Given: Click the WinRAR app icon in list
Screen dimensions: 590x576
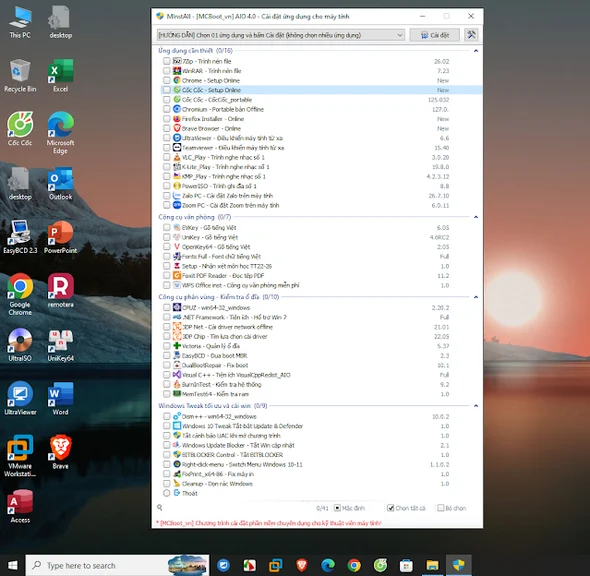Looking at the screenshot, I should click(x=177, y=71).
